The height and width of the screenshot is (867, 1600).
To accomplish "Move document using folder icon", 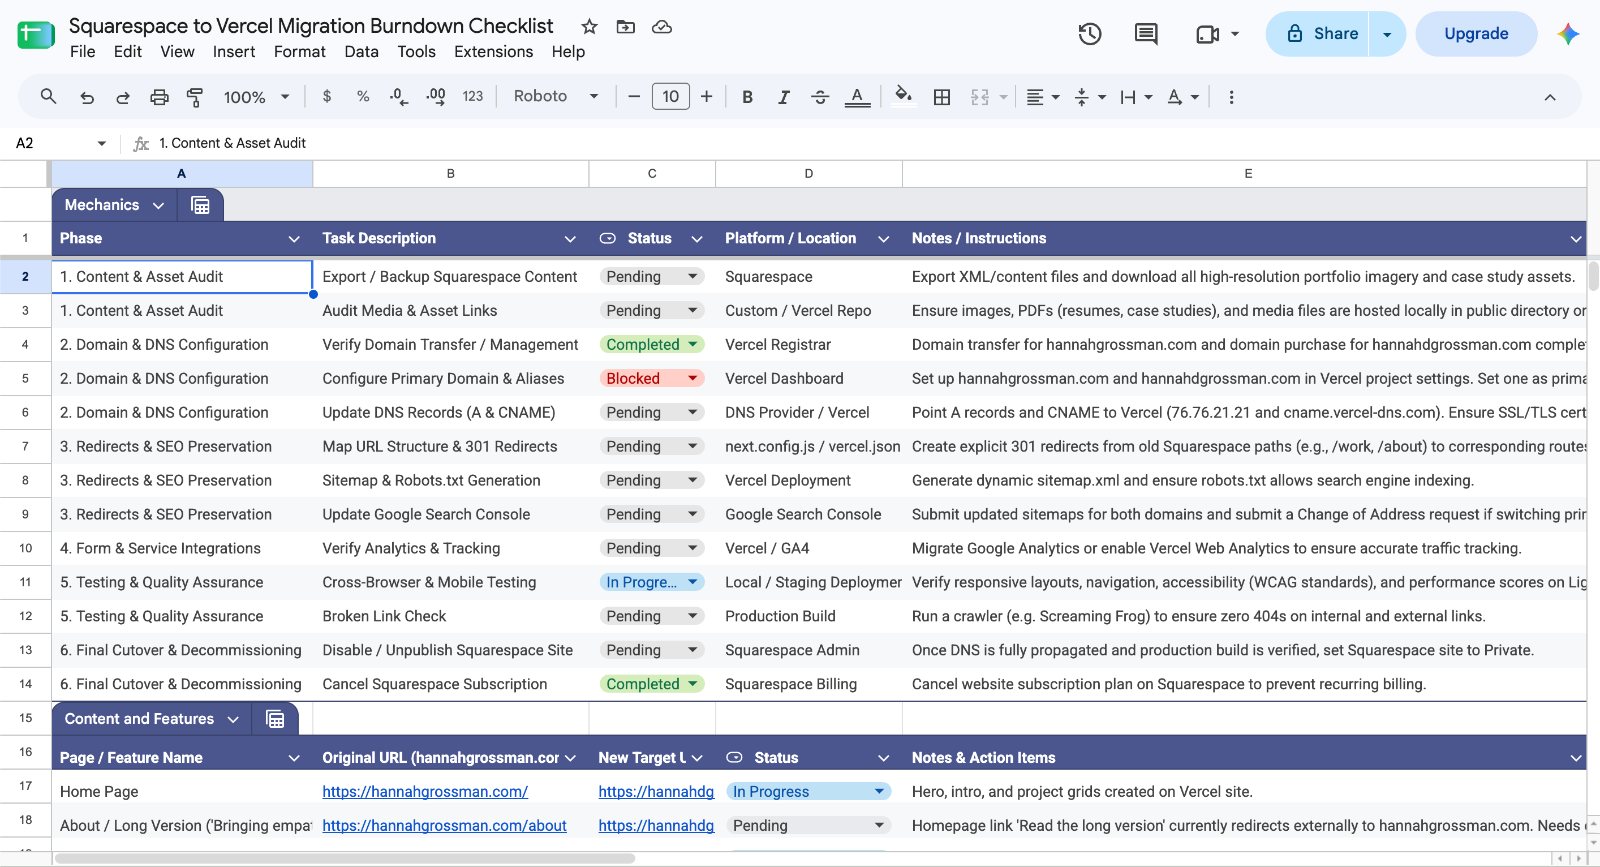I will coord(626,27).
